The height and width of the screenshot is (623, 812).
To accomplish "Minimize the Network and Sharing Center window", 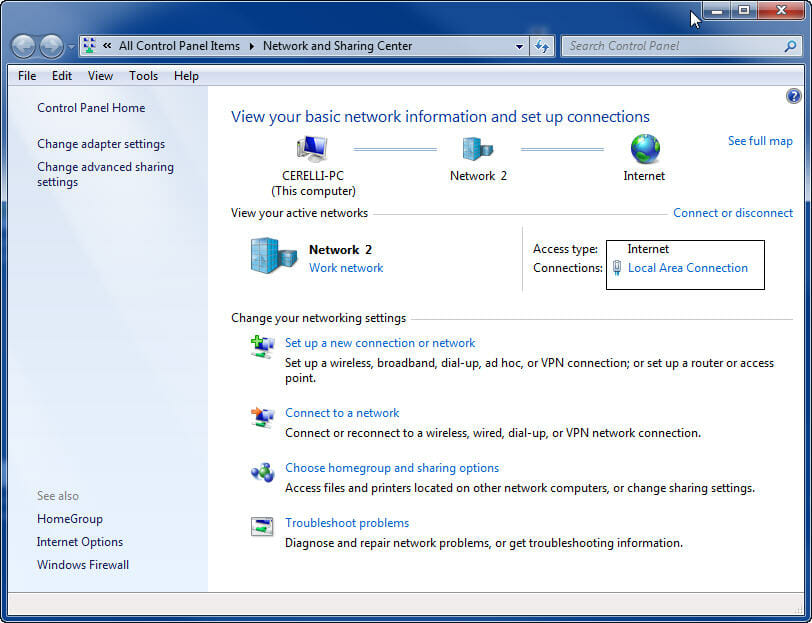I will pos(717,10).
